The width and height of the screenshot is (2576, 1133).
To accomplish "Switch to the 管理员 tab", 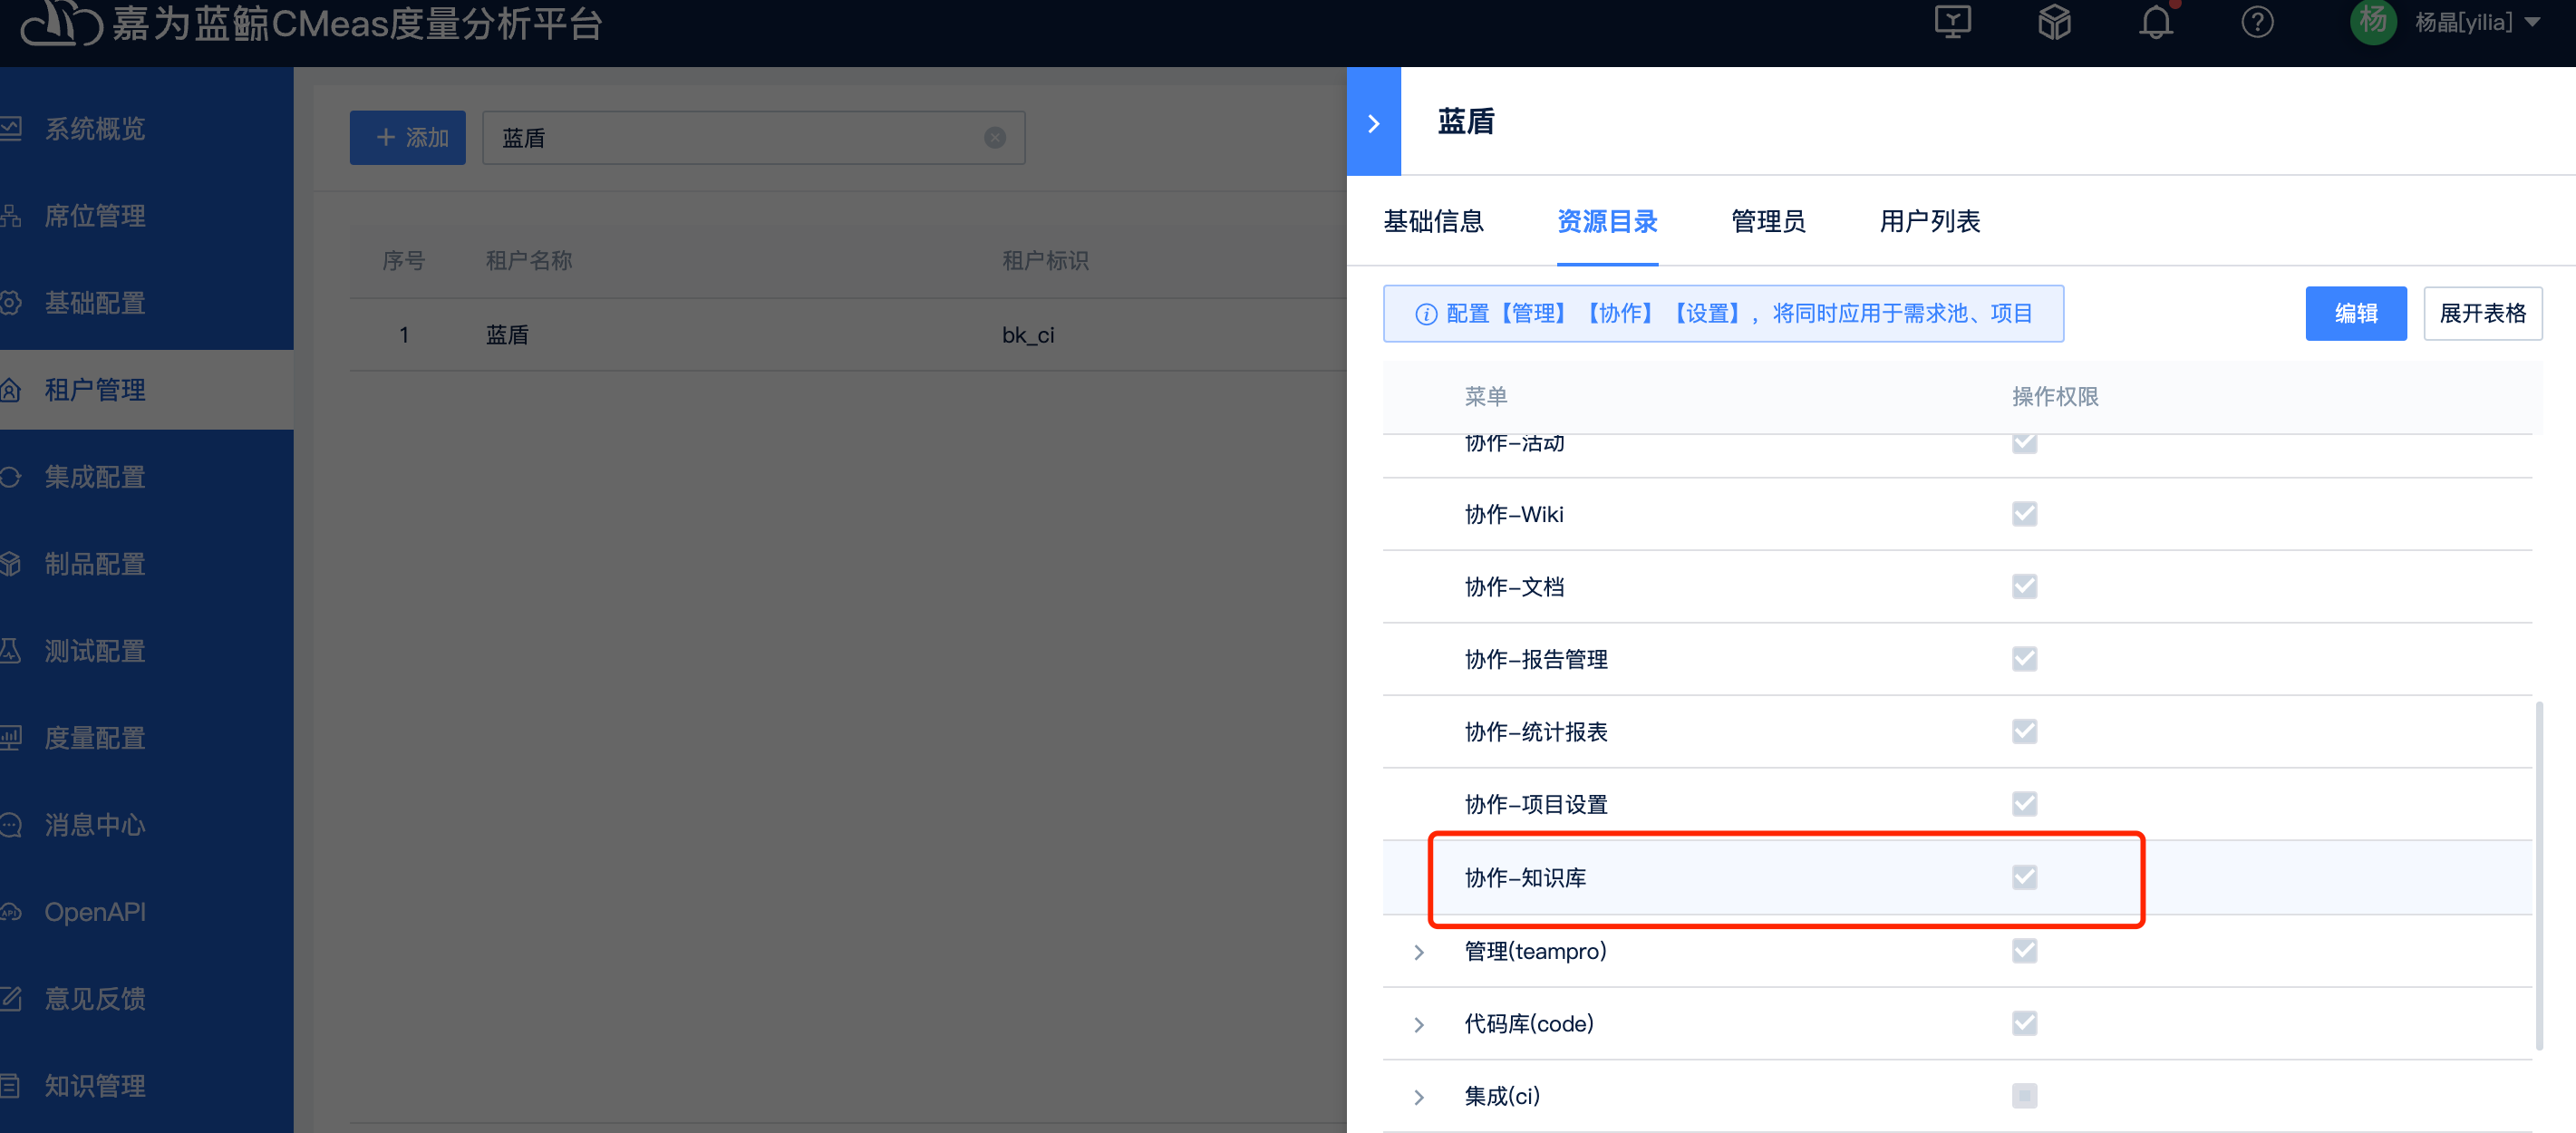I will 1768,221.
